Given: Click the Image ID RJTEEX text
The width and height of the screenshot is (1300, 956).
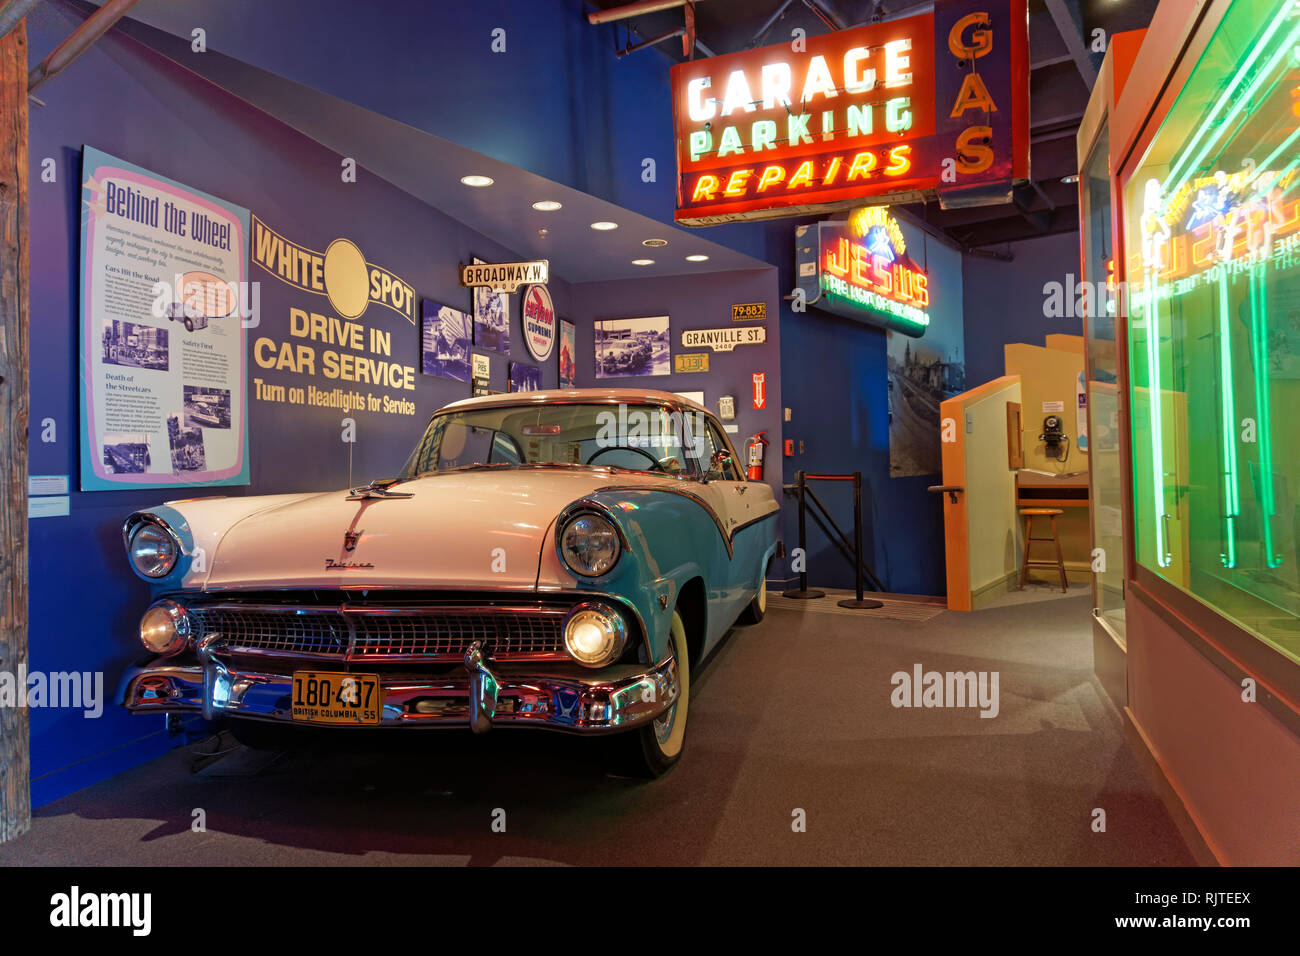Looking at the screenshot, I should 1193,898.
